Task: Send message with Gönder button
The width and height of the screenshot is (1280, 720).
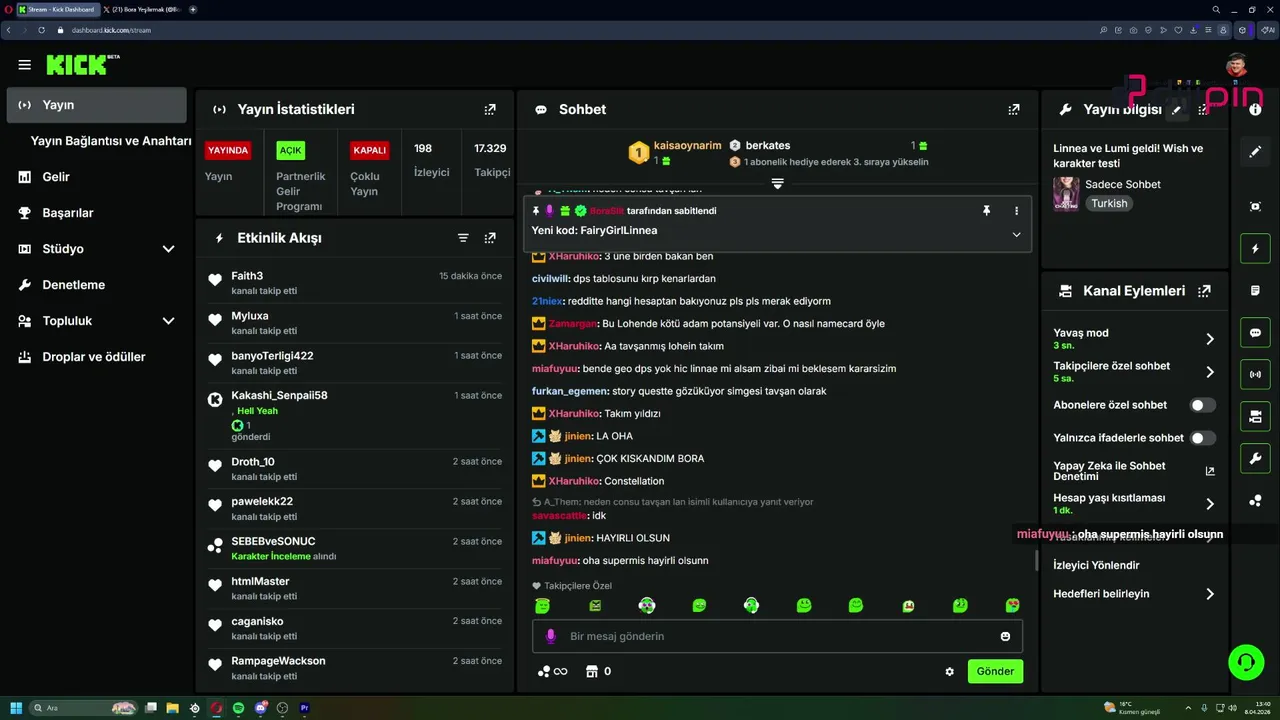Action: click(x=995, y=671)
